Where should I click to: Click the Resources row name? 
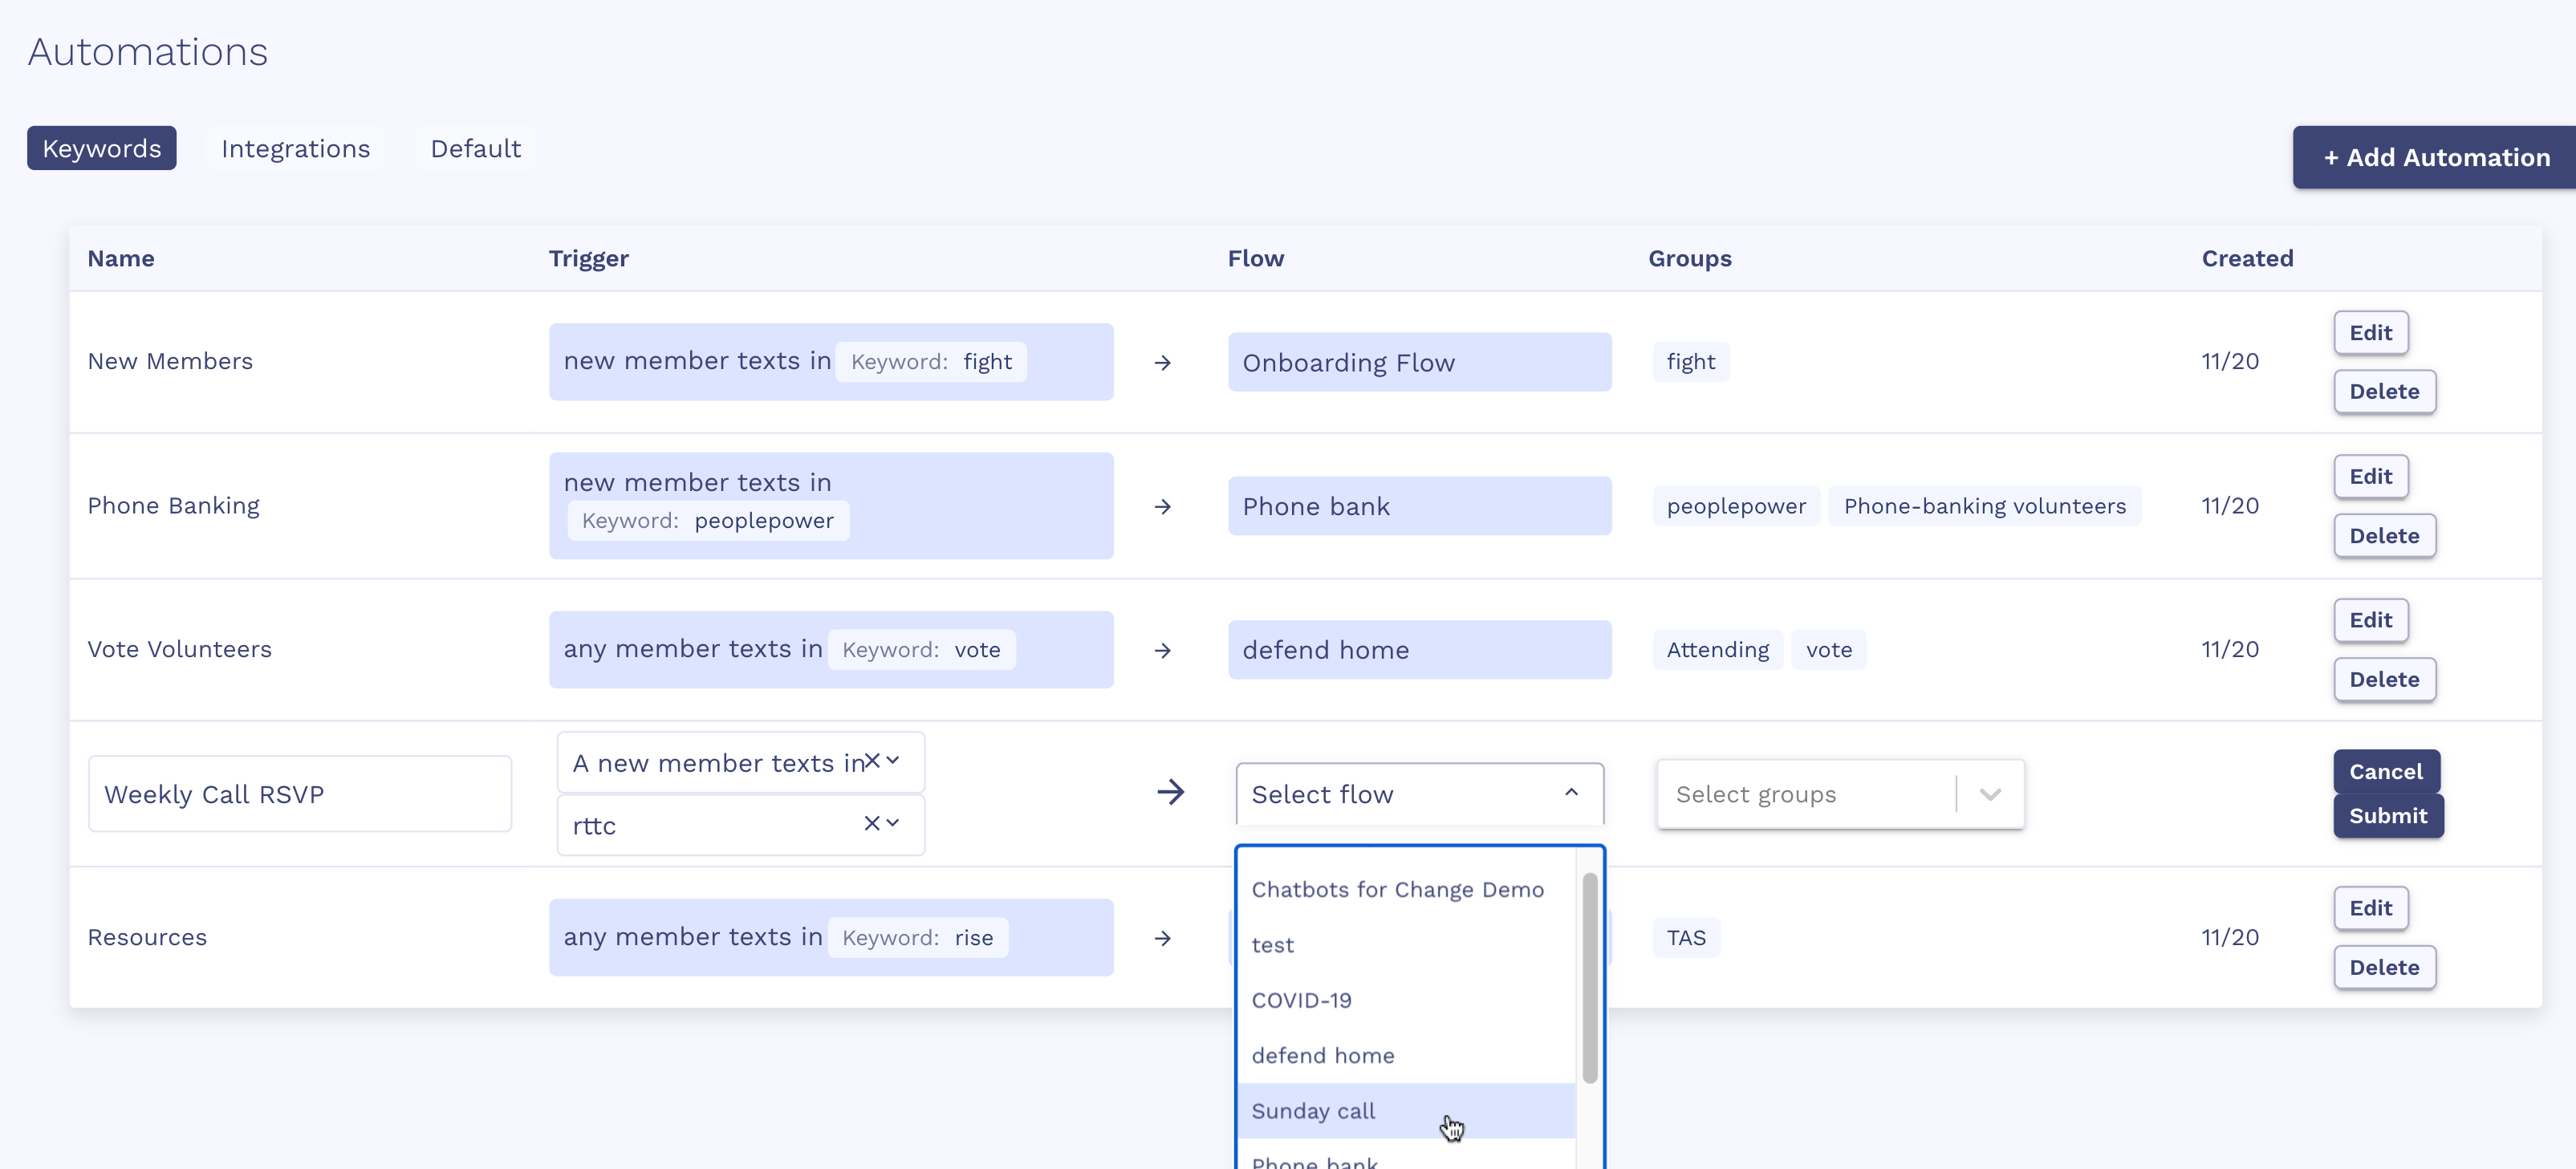pyautogui.click(x=147, y=937)
